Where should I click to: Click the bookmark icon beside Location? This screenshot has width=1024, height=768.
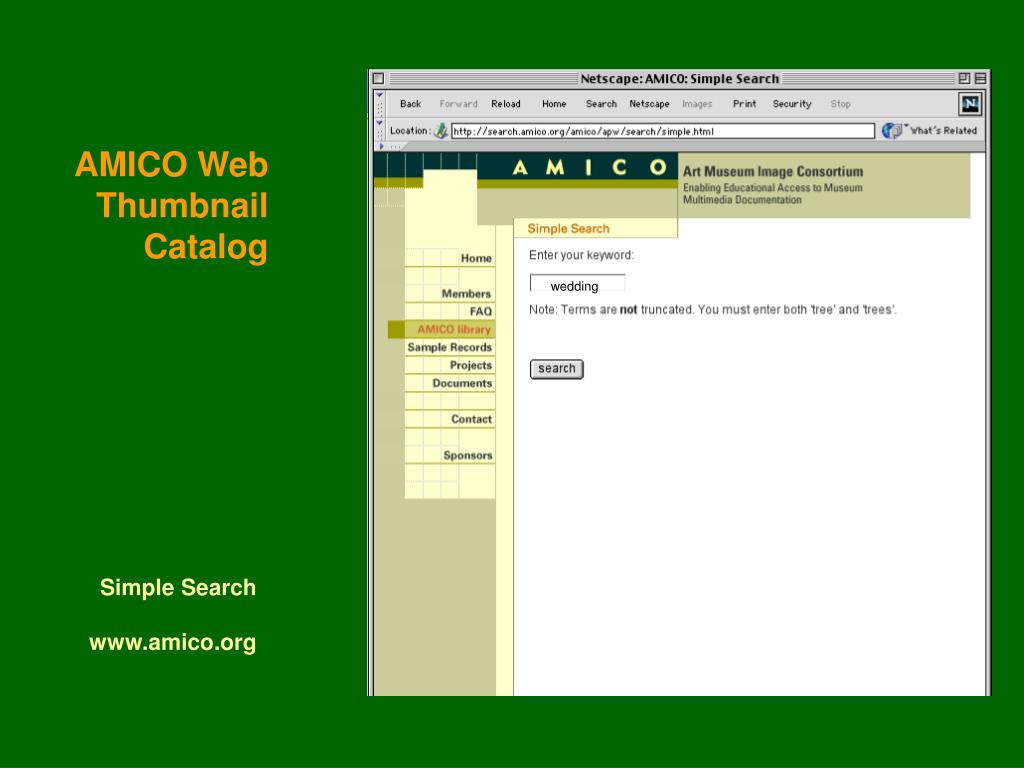pos(441,131)
